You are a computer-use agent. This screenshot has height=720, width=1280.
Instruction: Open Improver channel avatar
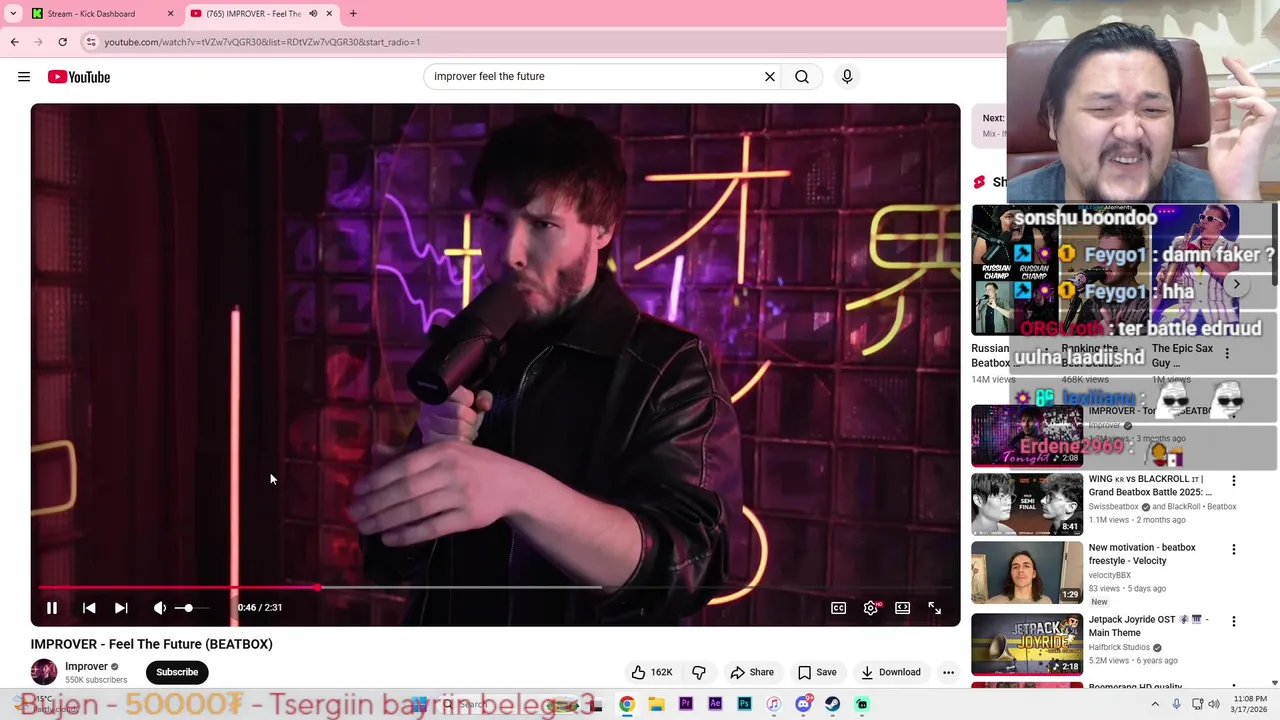[x=44, y=672]
